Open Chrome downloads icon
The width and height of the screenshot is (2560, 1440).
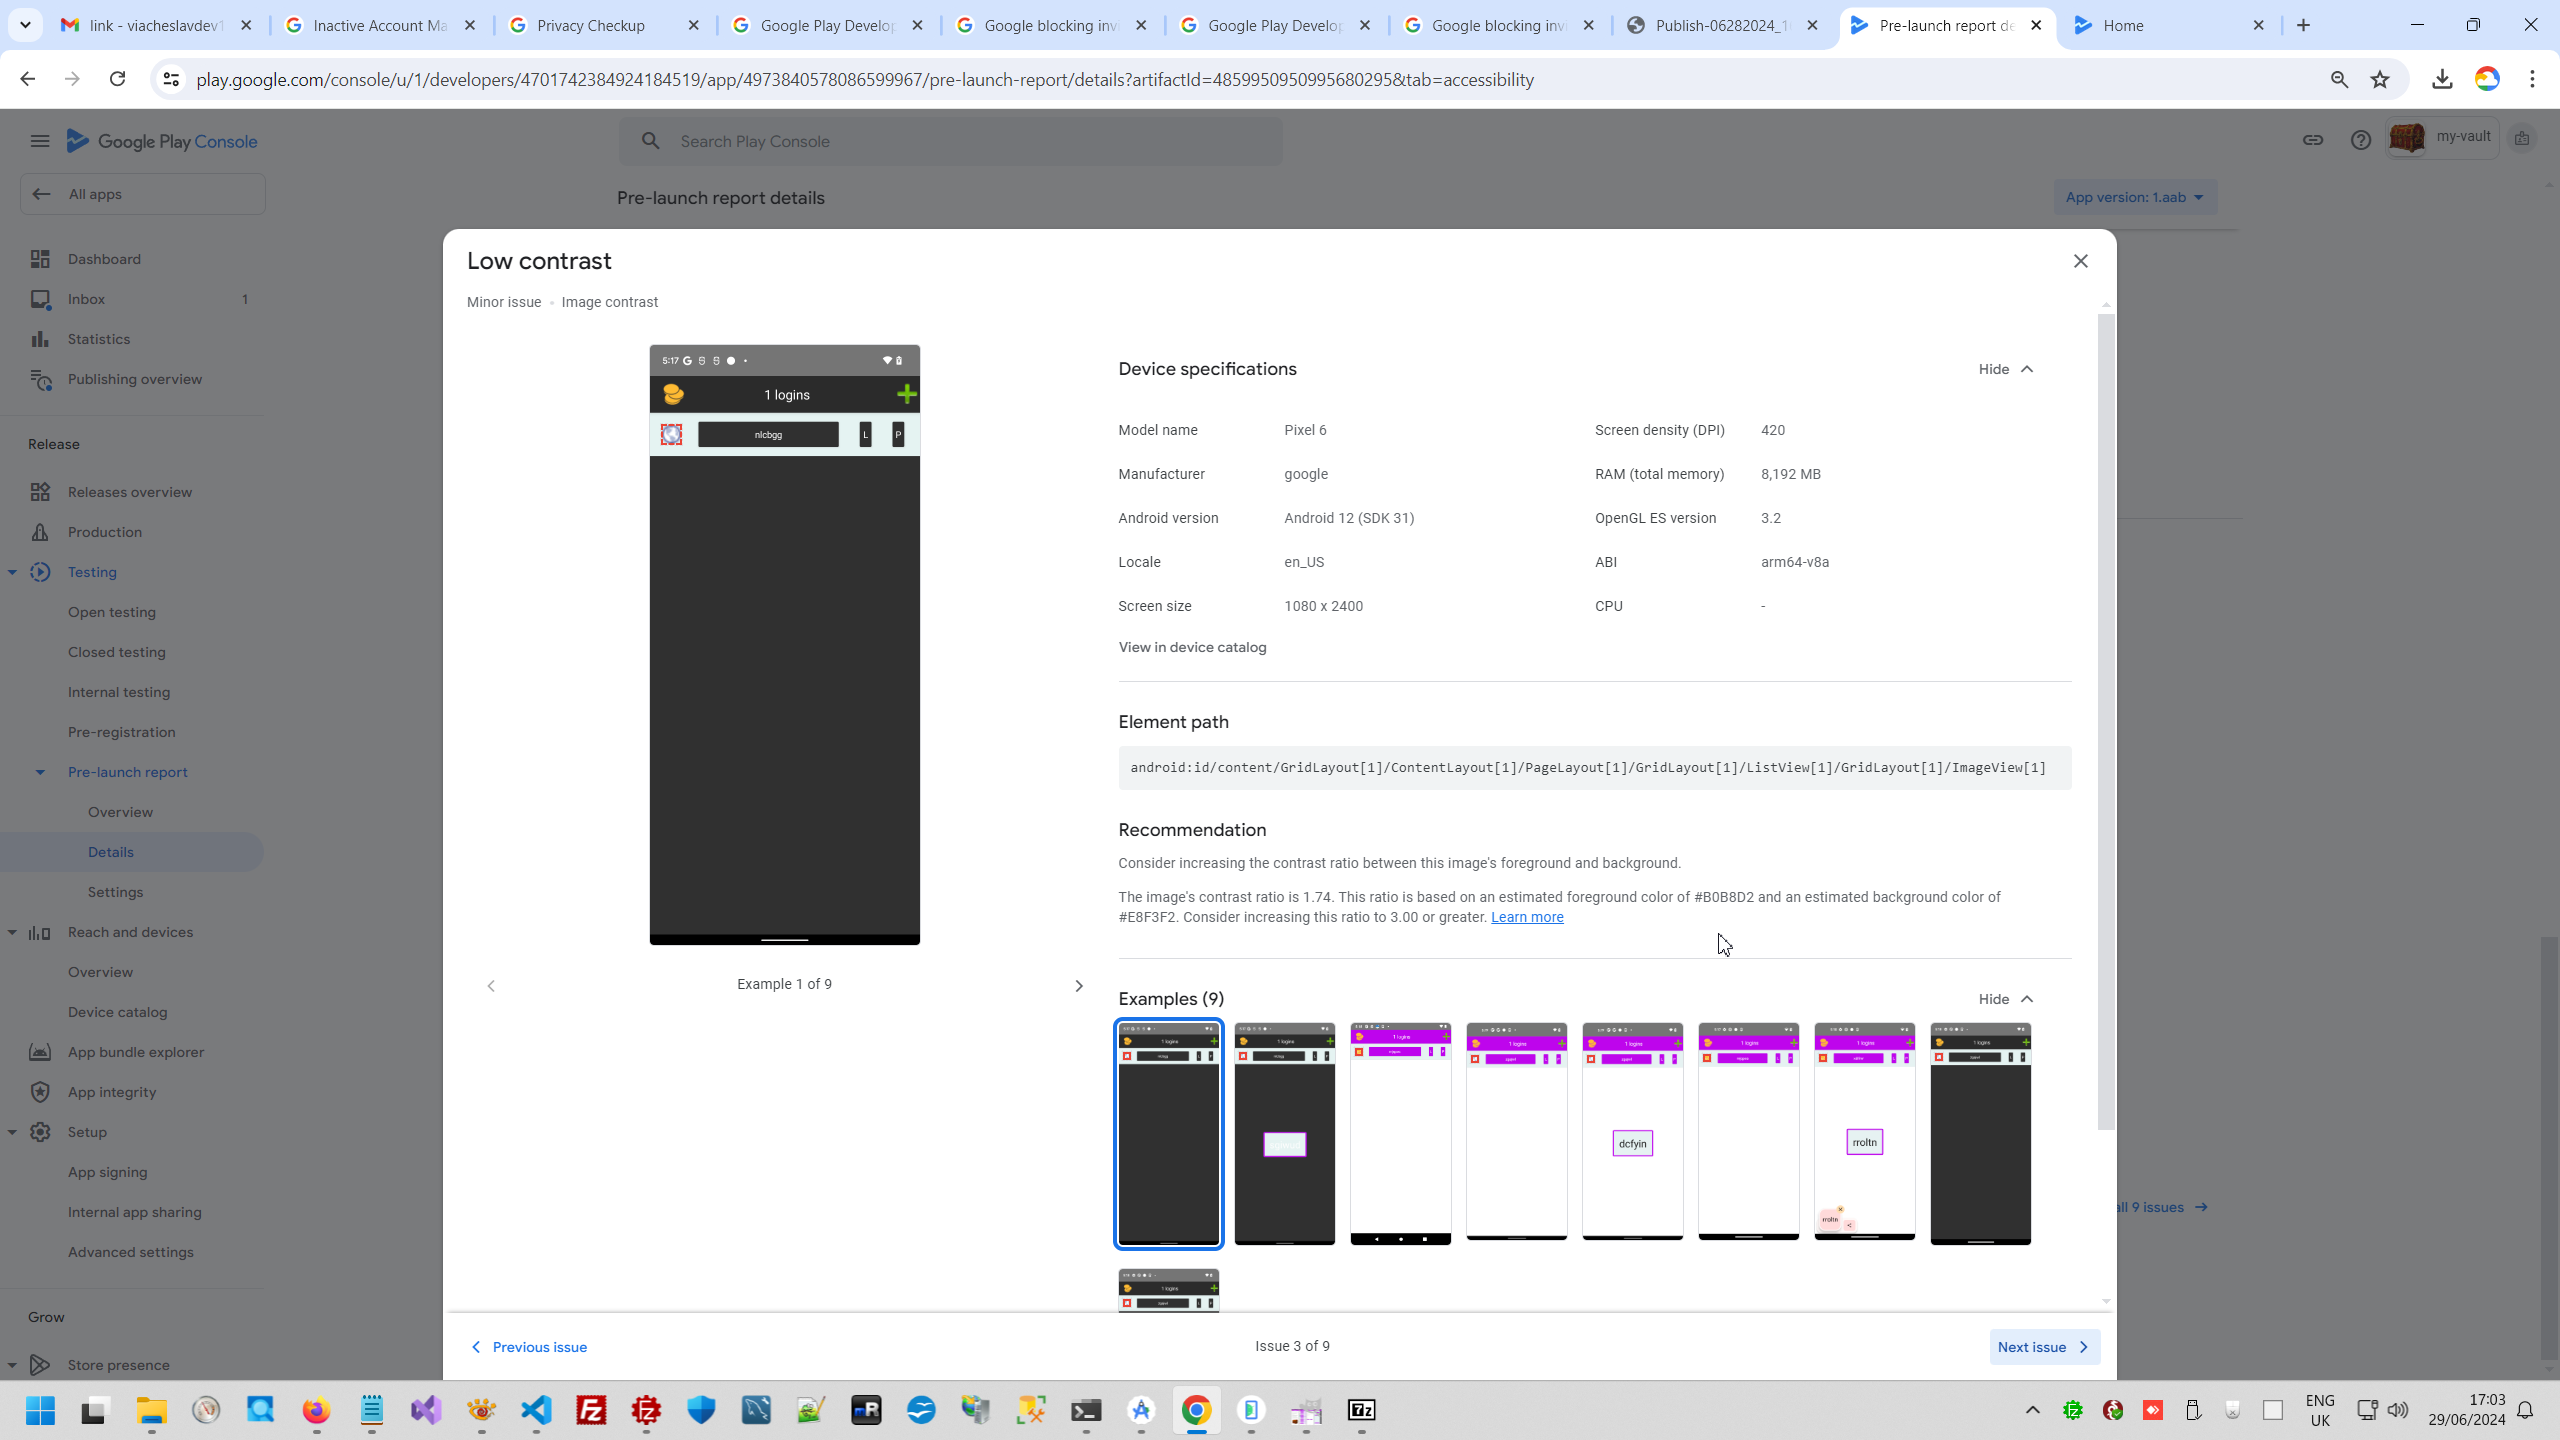click(x=2441, y=80)
